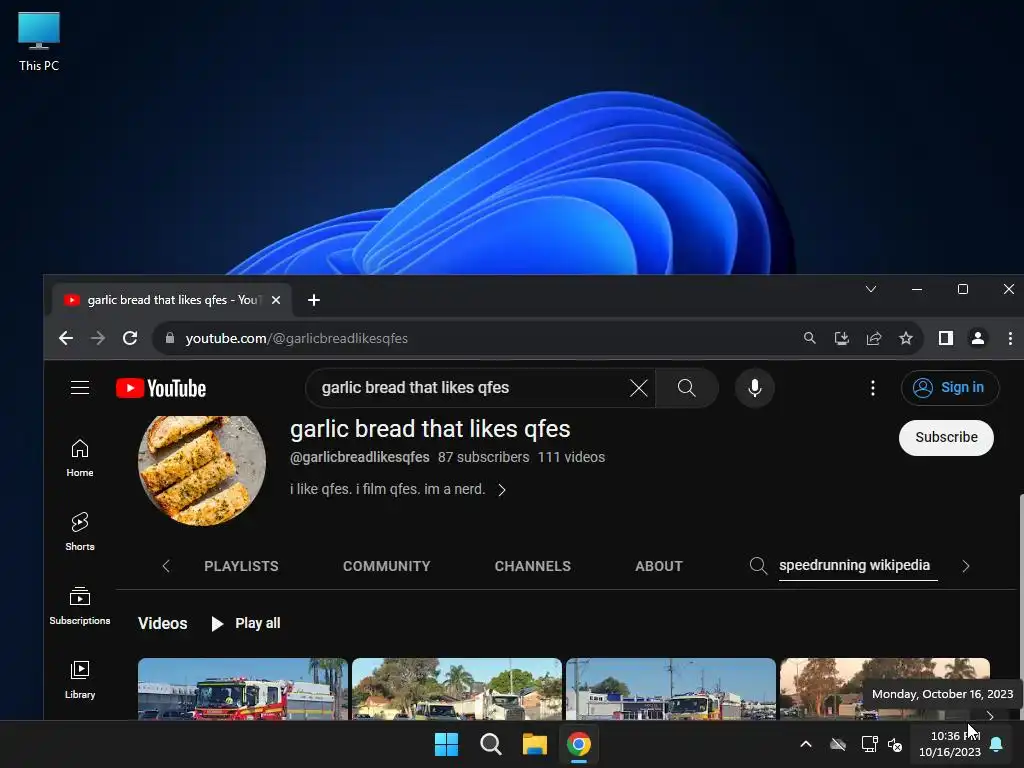Click the muted volume tray icon

tap(895, 744)
